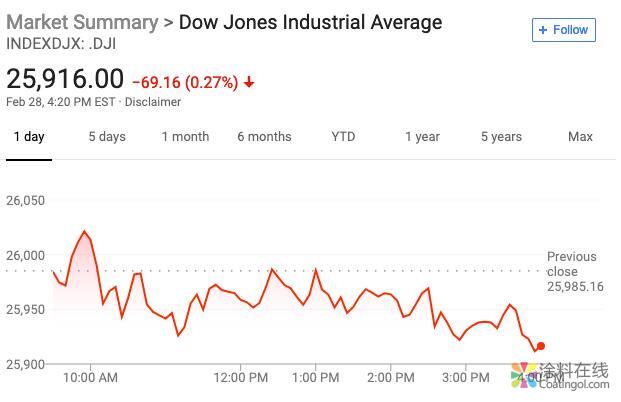Select the 1 day tab
The width and height of the screenshot is (621, 402).
point(28,137)
